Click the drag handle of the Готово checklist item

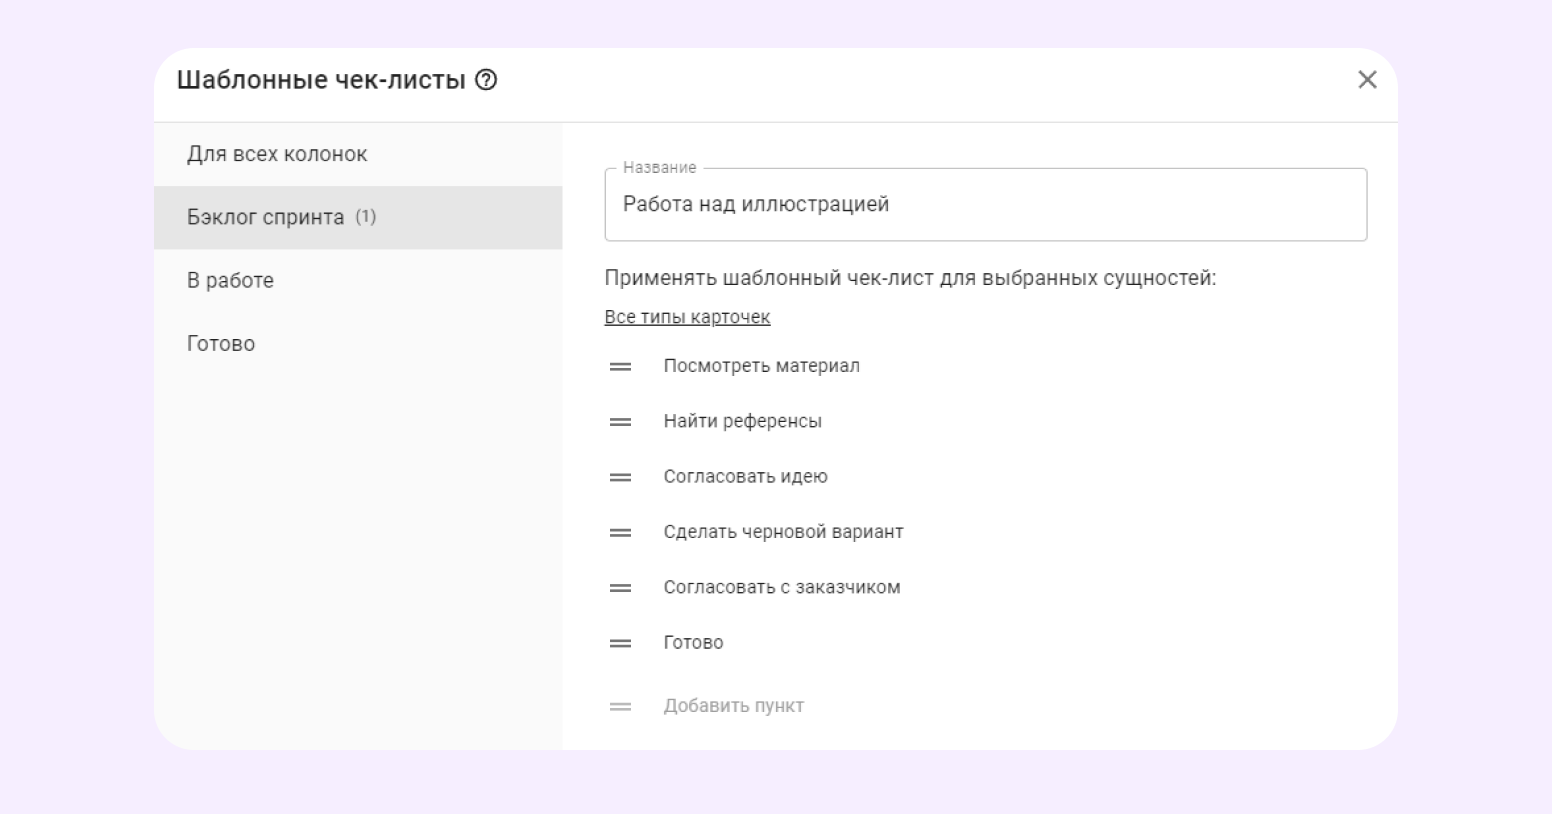pyautogui.click(x=620, y=643)
